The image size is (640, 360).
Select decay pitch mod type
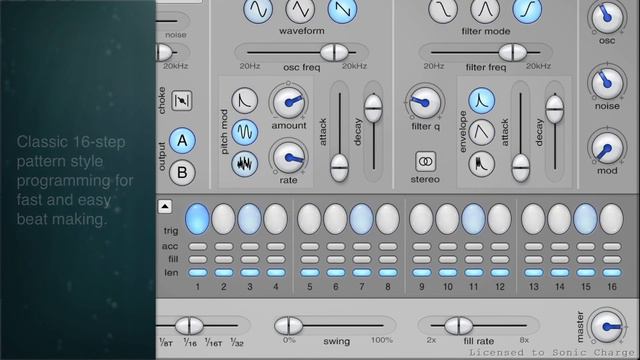[244, 100]
